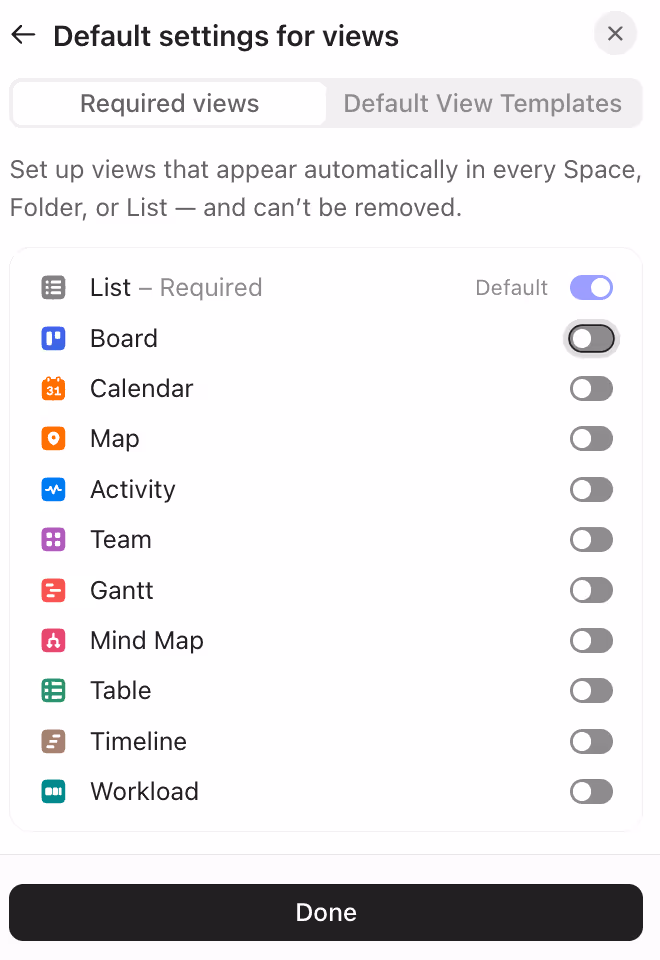Switch to the Default View Templates tab
Image resolution: width=660 pixels, height=960 pixels.
click(x=483, y=103)
